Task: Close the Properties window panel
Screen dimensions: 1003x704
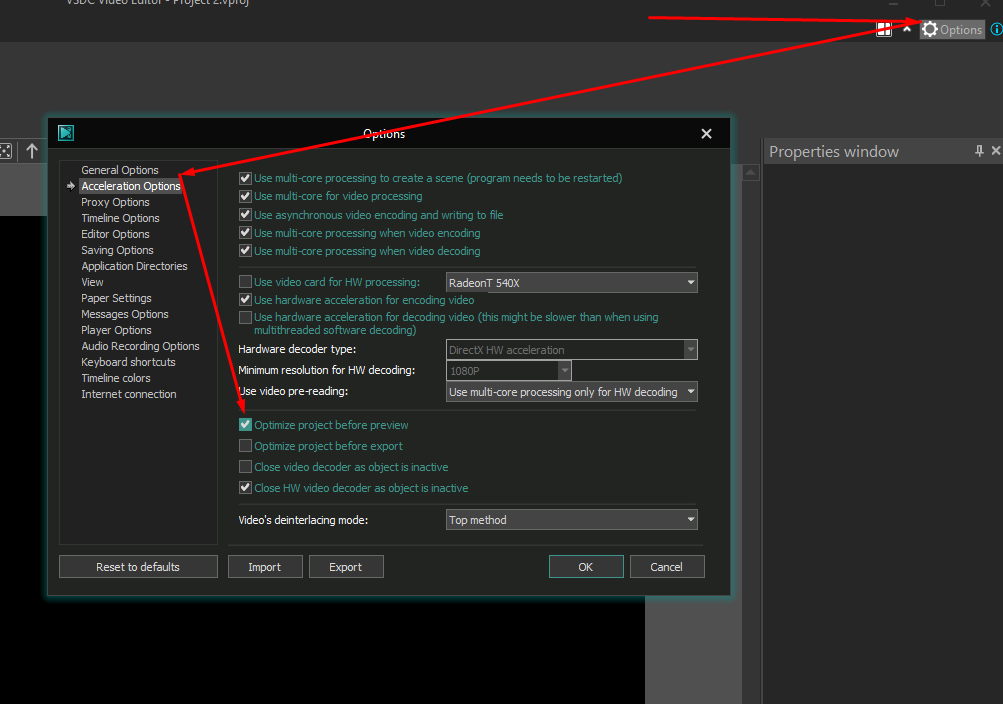Action: (996, 151)
